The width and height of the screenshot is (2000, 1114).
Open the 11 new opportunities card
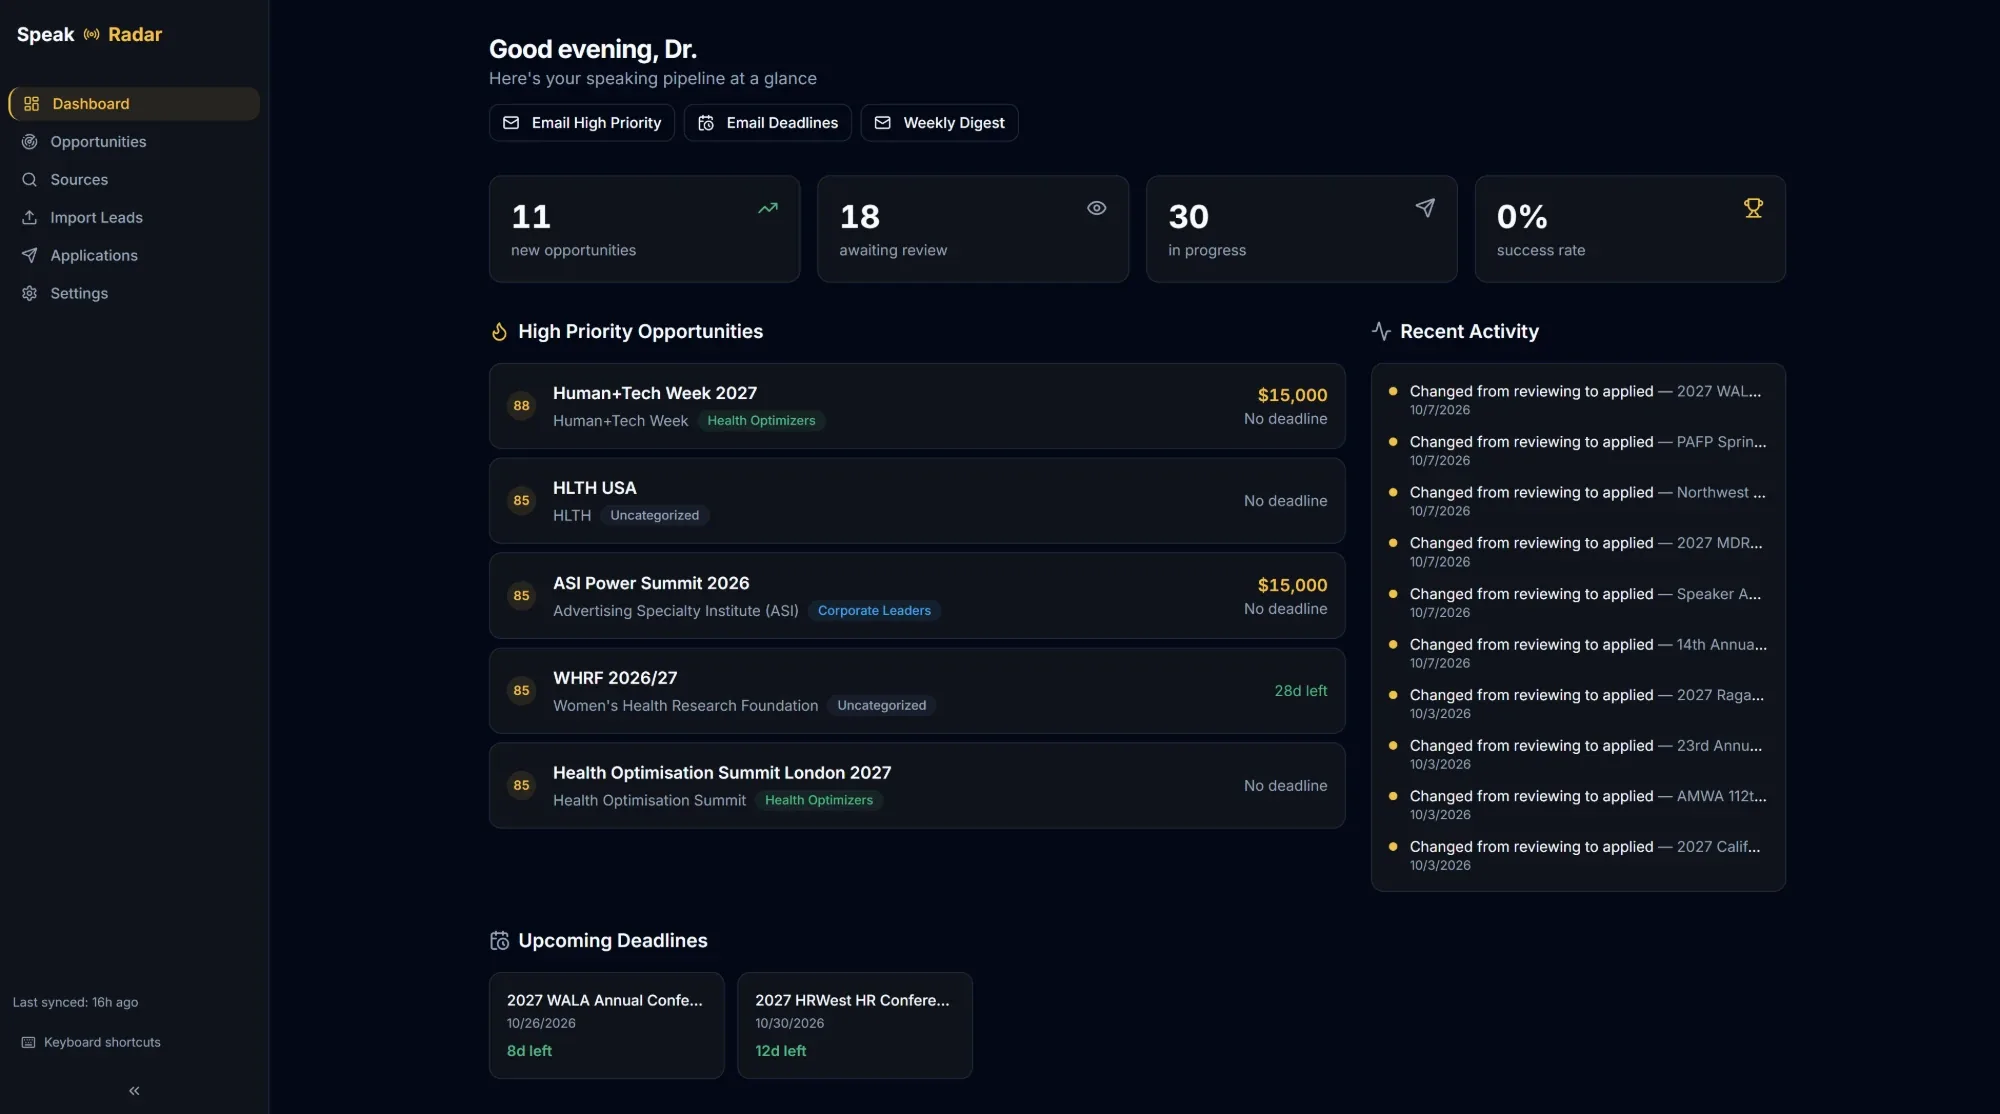645,229
